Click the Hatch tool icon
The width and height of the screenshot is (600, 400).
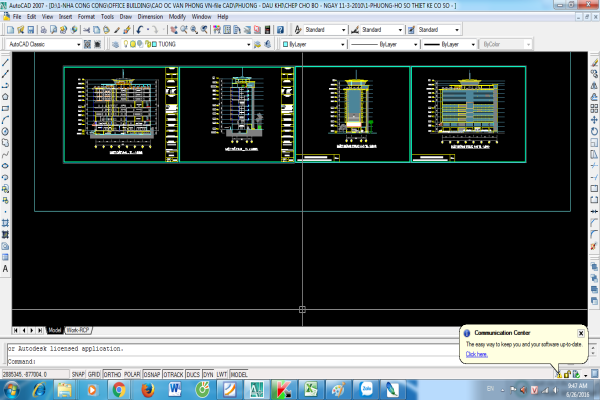5,222
